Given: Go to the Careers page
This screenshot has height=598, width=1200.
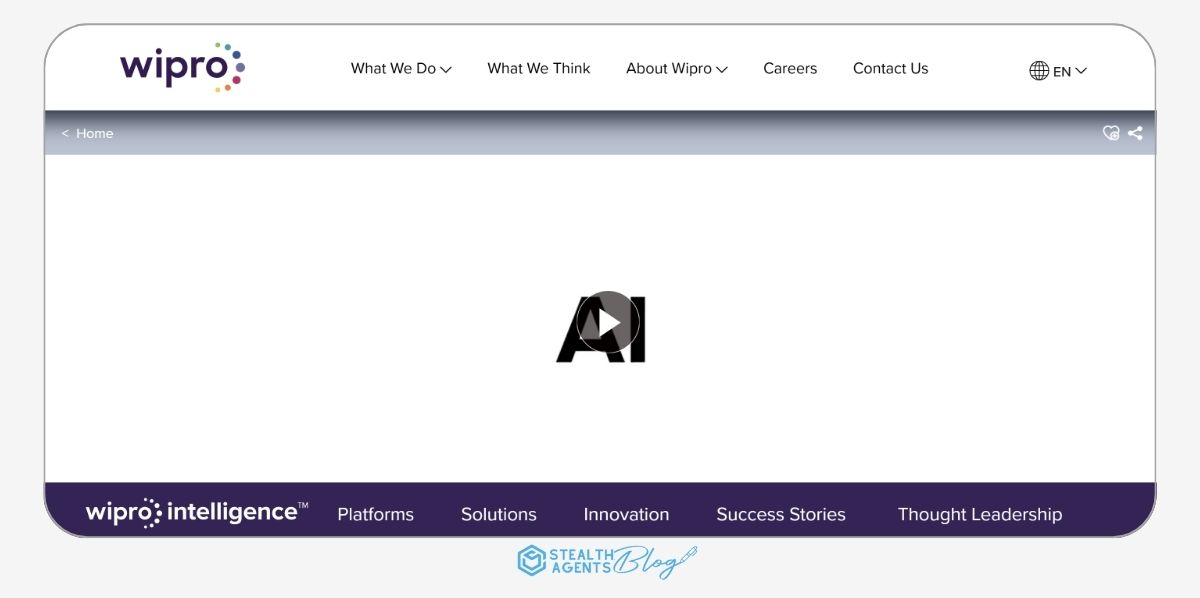Looking at the screenshot, I should (790, 69).
